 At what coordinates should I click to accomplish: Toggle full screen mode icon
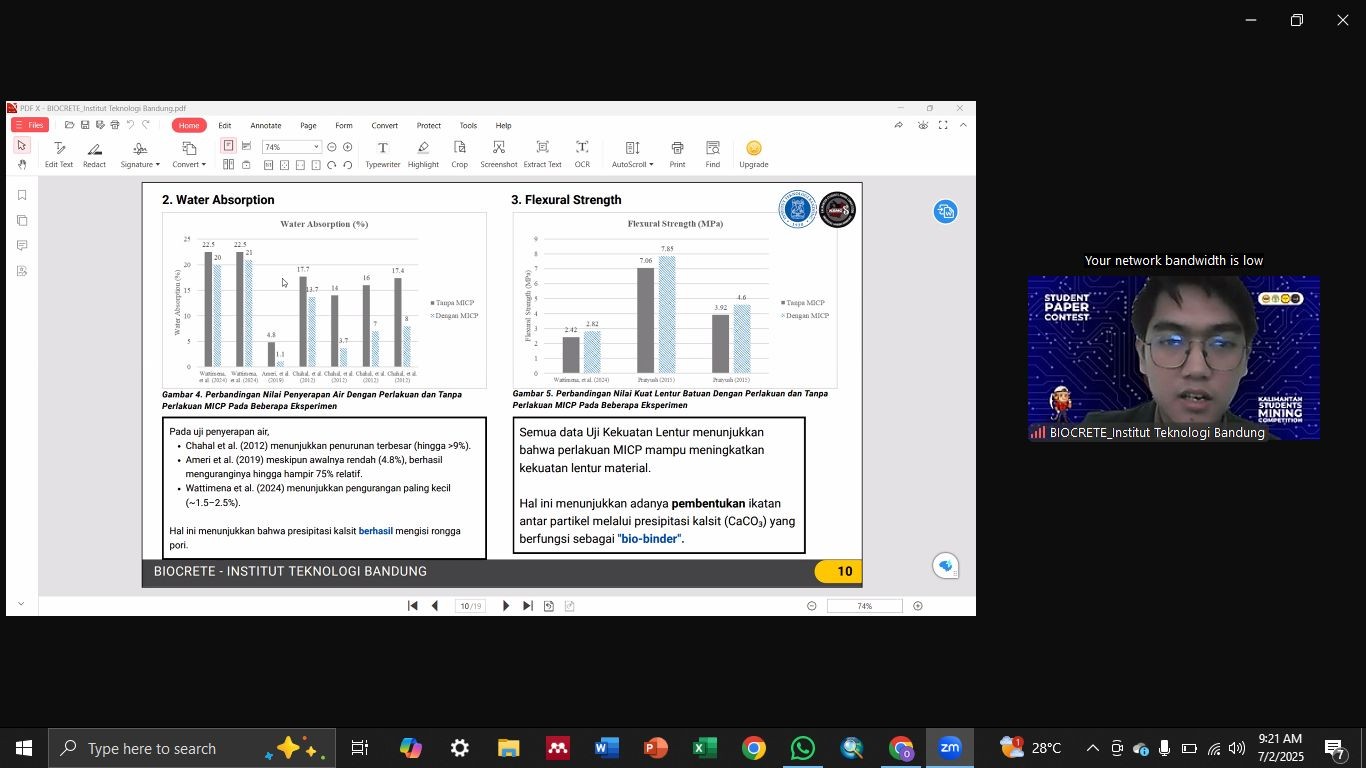(x=943, y=125)
